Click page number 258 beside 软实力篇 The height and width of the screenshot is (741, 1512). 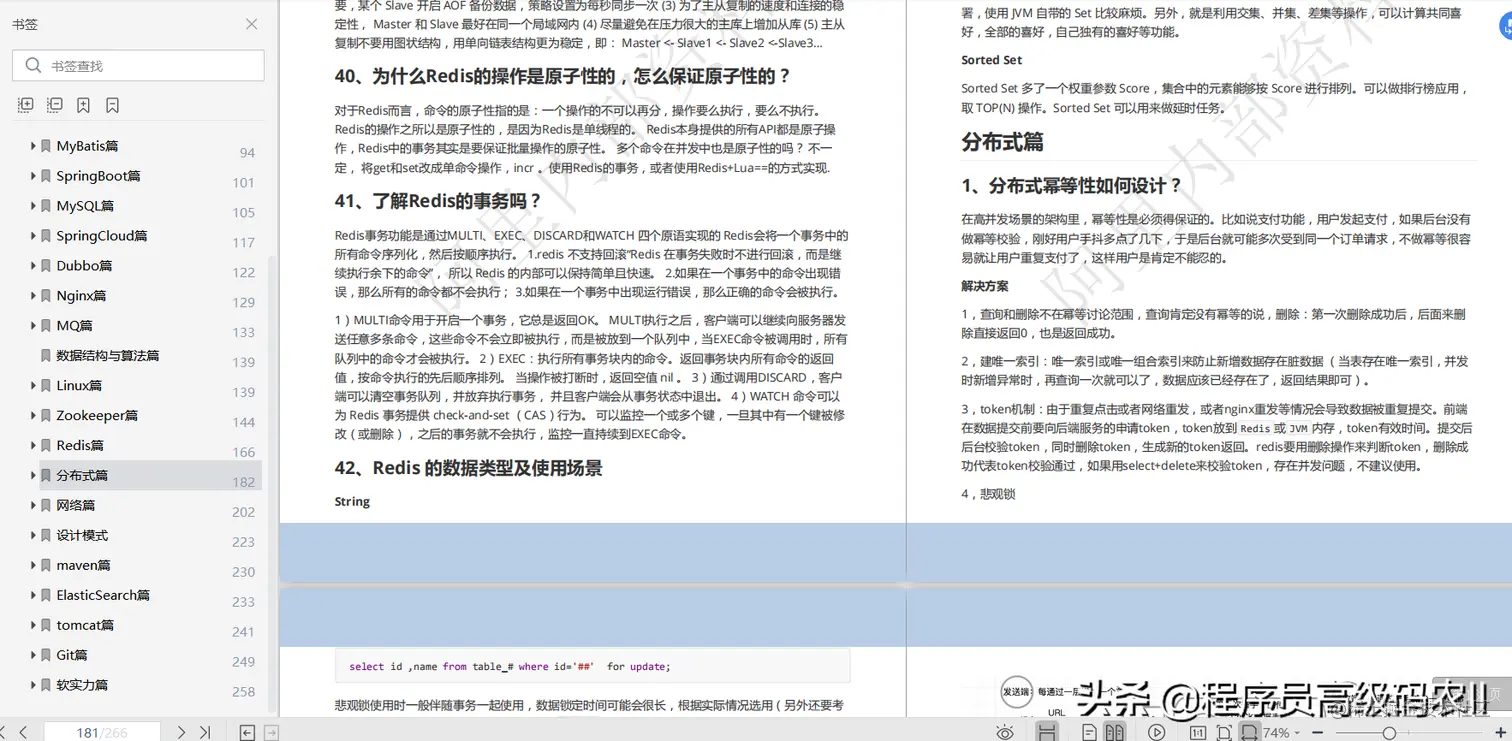point(244,692)
